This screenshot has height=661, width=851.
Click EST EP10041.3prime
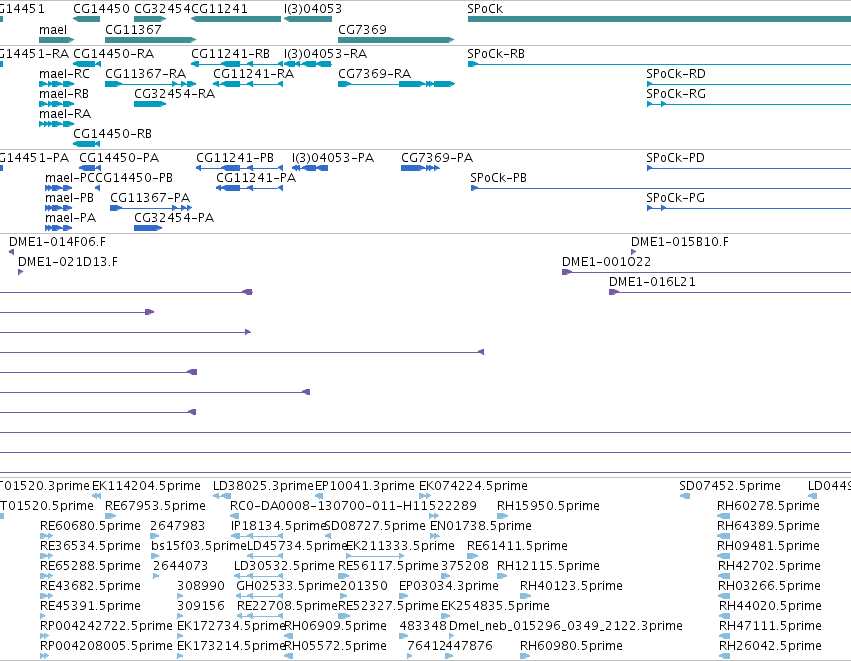[x=365, y=486]
